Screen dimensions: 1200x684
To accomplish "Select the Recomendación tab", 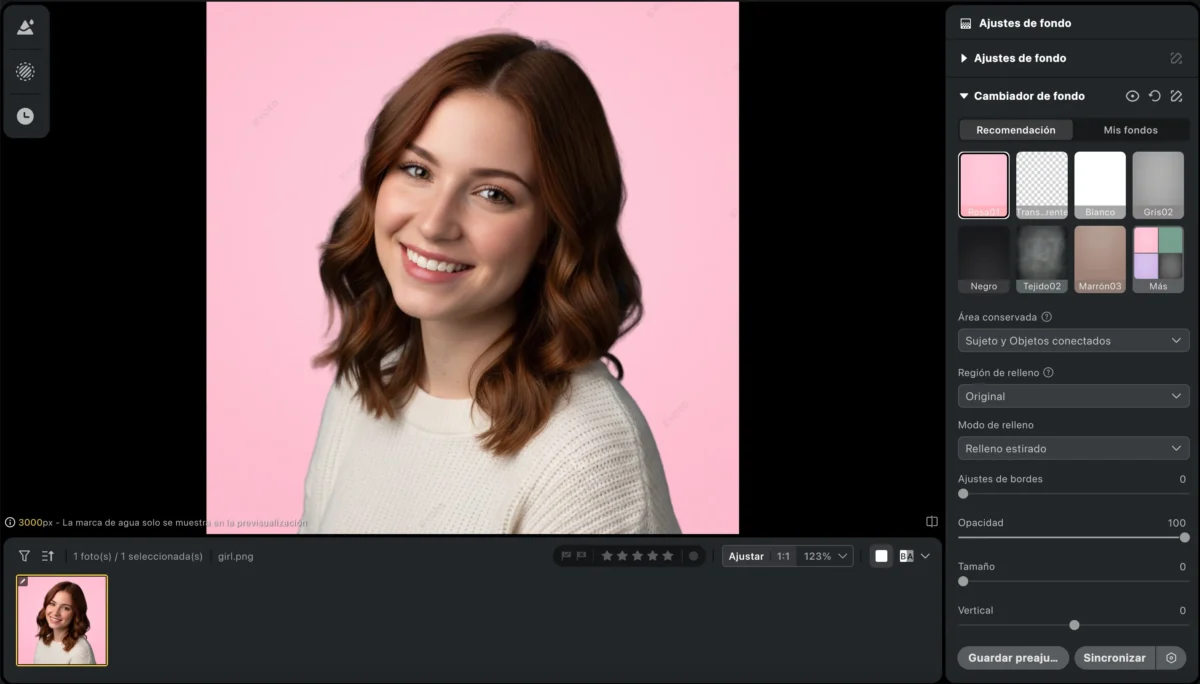I will coord(1015,130).
